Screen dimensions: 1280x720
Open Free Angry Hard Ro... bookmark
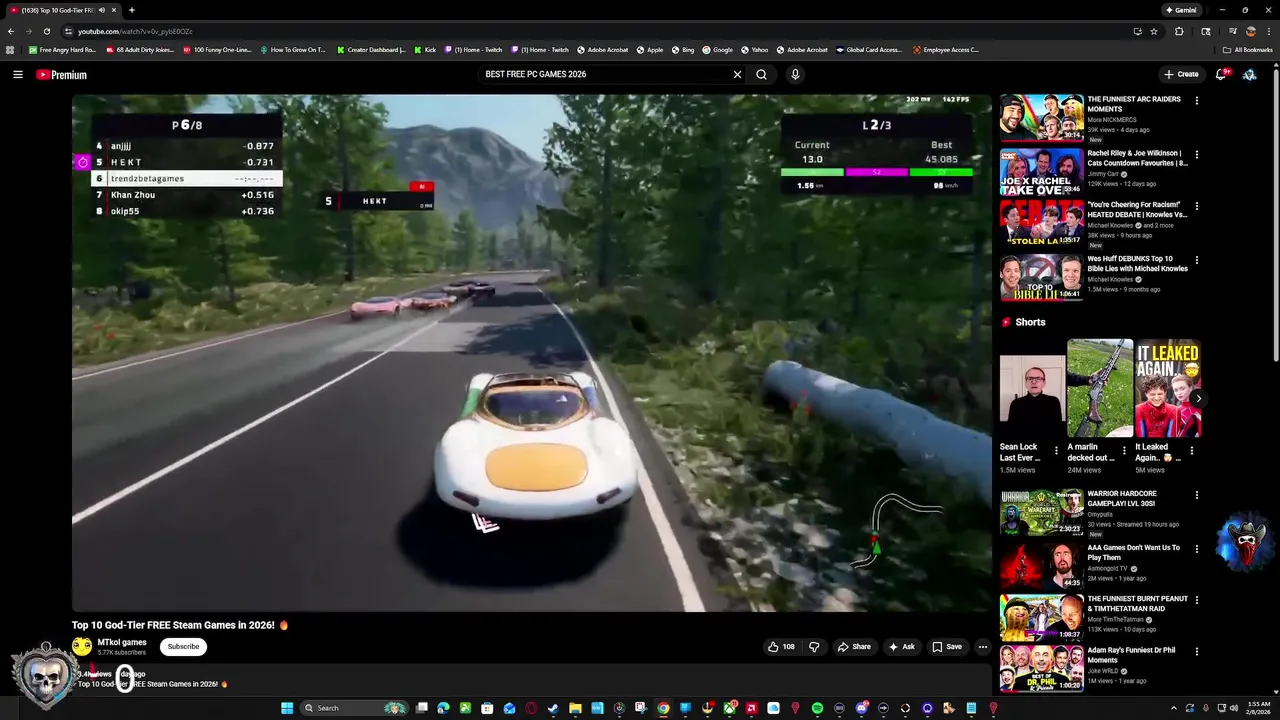62,49
